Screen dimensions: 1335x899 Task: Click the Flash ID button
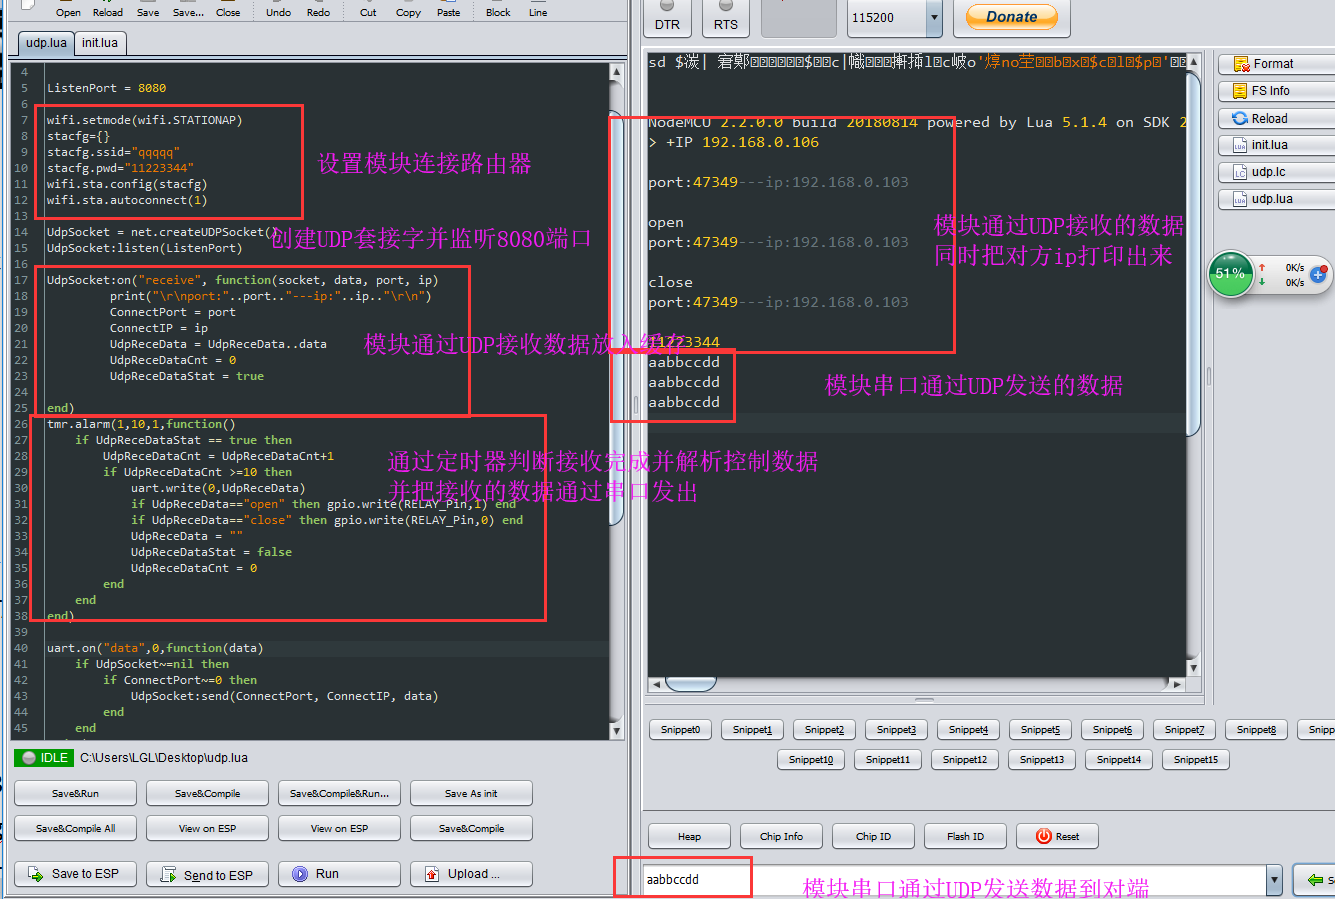pyautogui.click(x=965, y=836)
